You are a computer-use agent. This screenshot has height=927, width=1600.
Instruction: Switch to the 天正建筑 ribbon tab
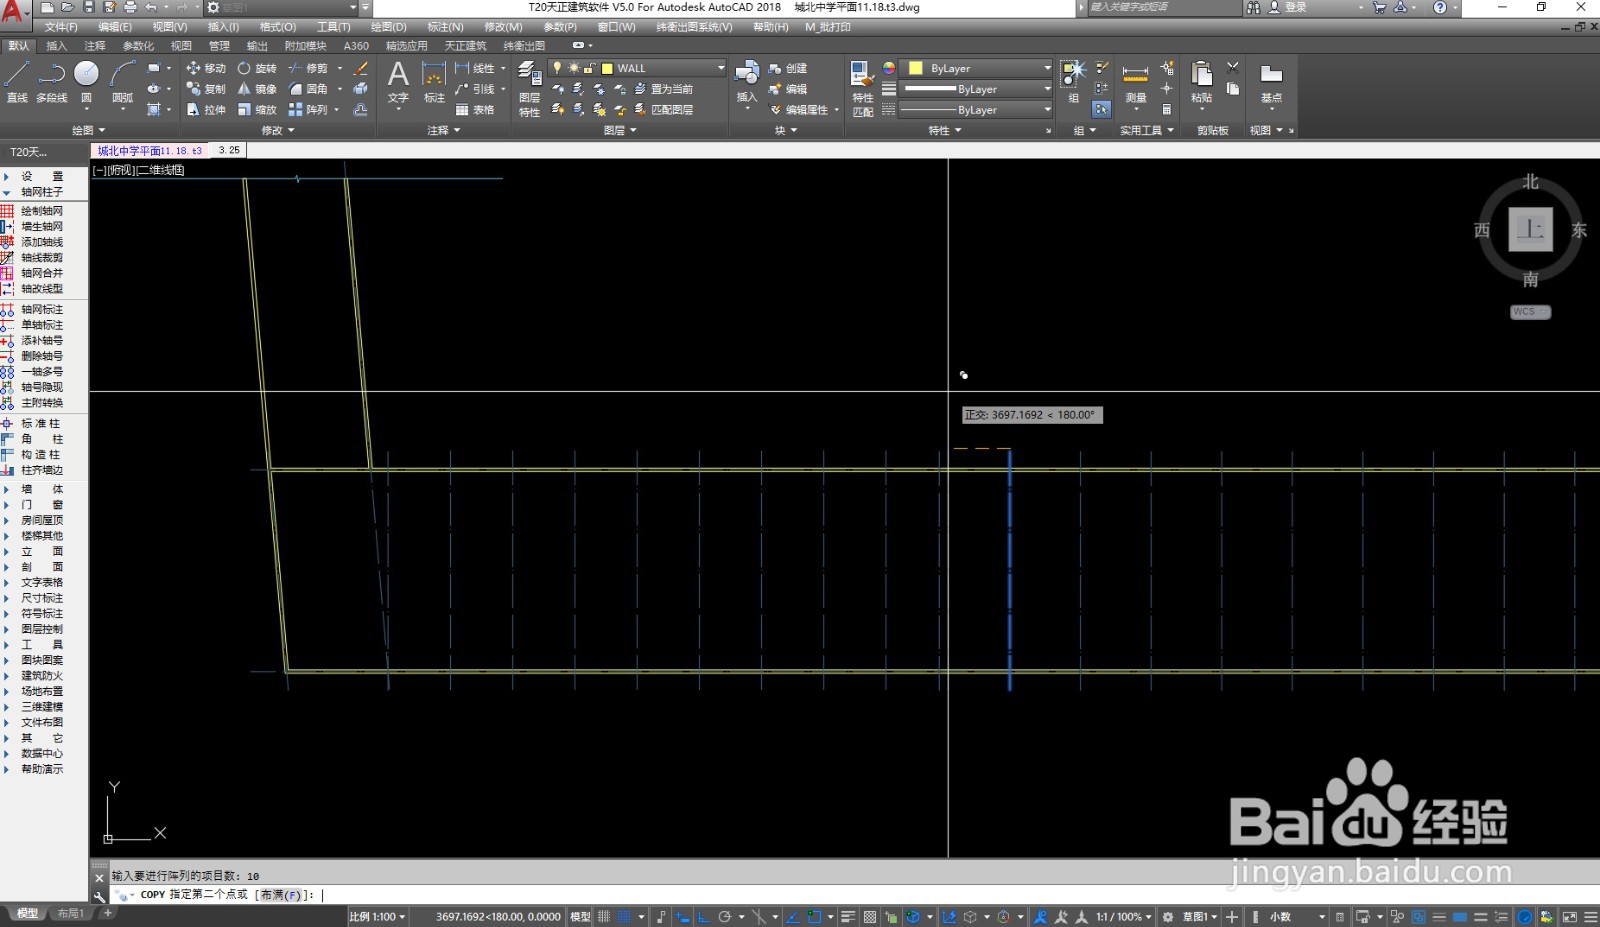pyautogui.click(x=465, y=45)
